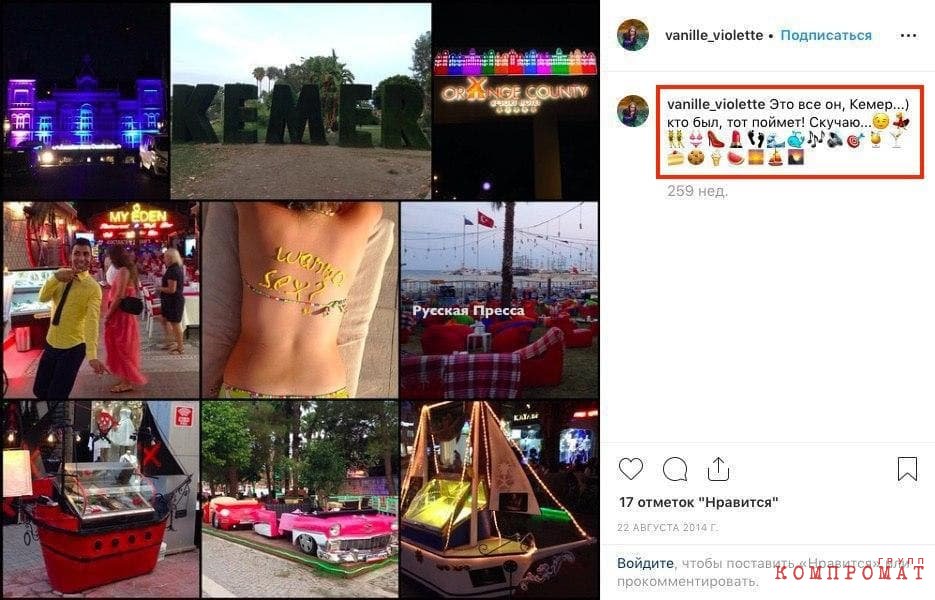The height and width of the screenshot is (600, 935).
Task: Share the post using the upload arrow icon
Action: pos(719,469)
